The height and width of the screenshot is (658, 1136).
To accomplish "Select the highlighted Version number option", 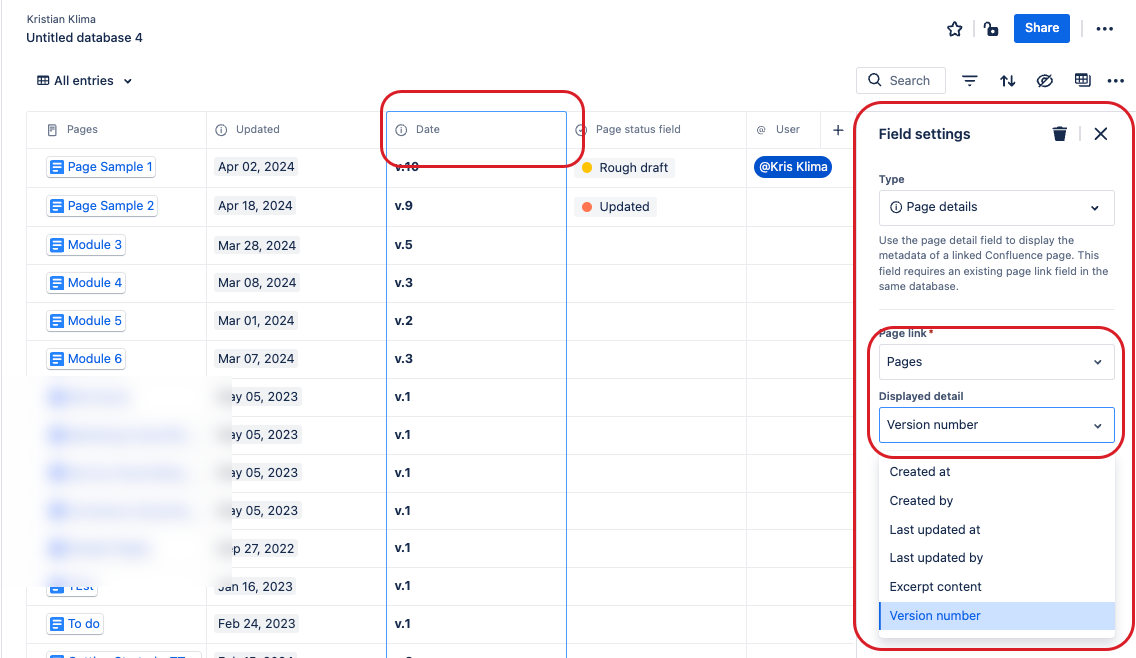I will [934, 615].
